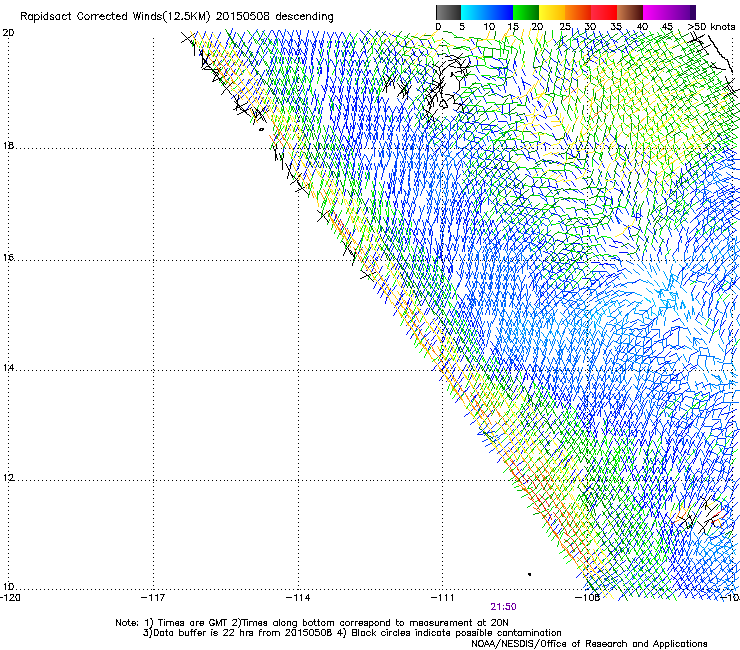Click the latitude label '16'
740x650 pixels.
click(x=8, y=258)
